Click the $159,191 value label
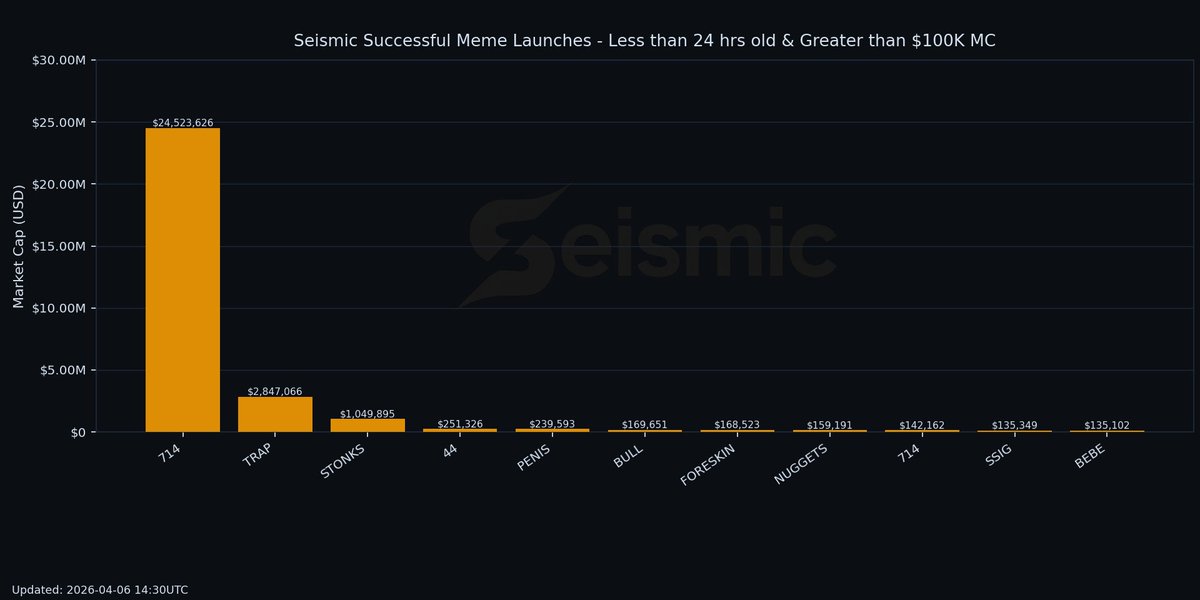The width and height of the screenshot is (1200, 600). coord(830,425)
